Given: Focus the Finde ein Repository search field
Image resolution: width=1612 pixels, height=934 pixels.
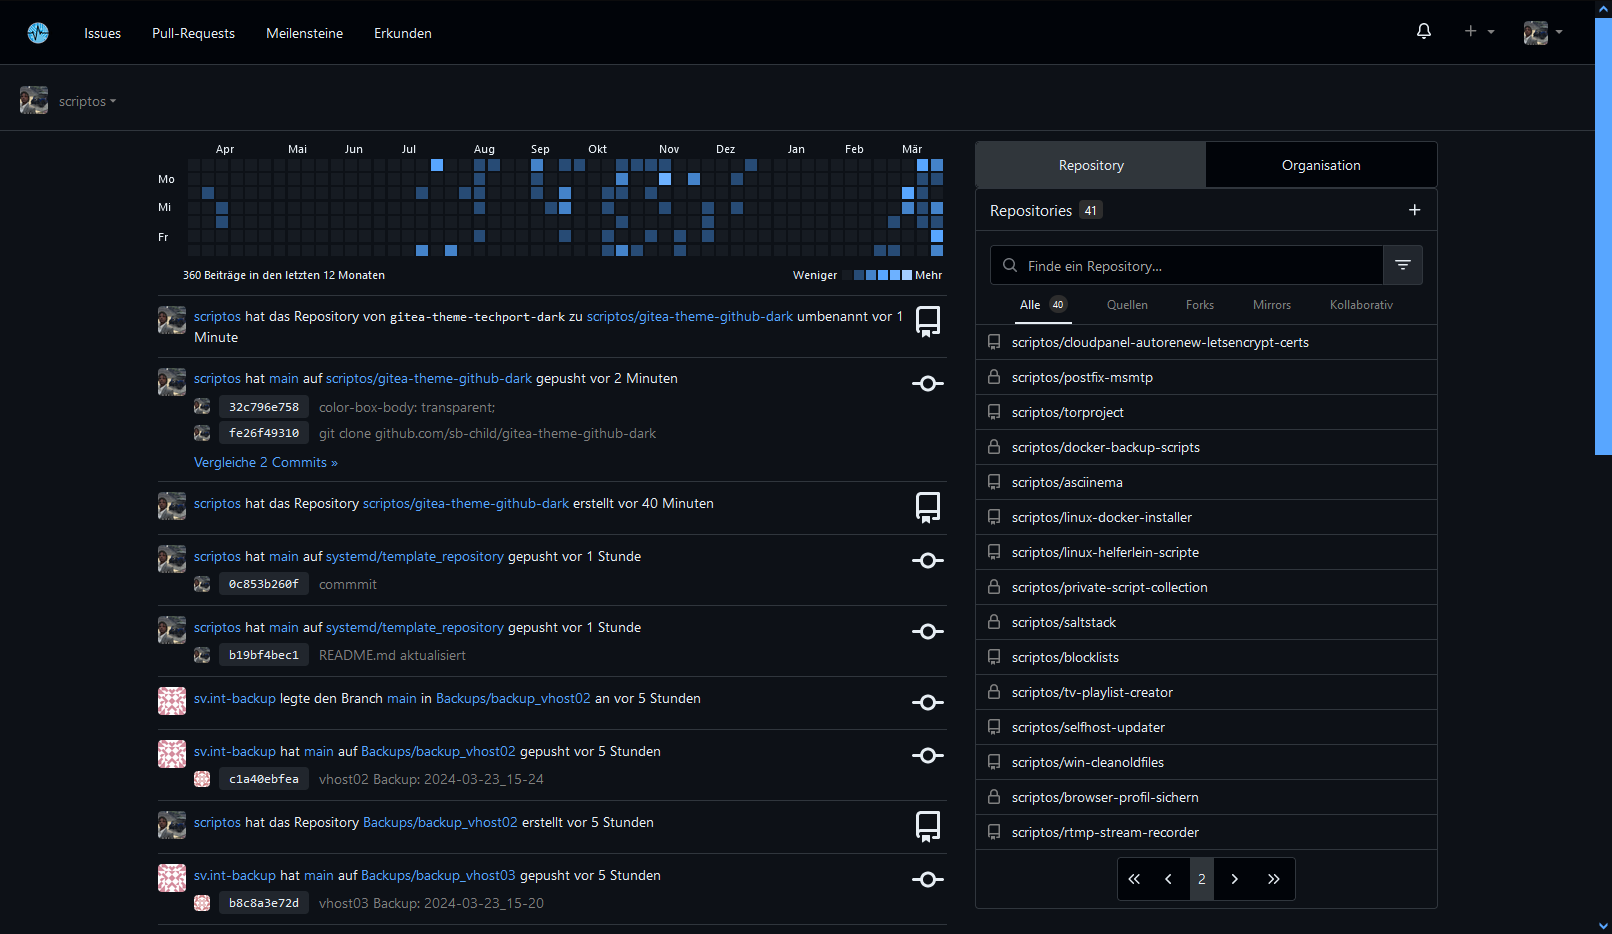Looking at the screenshot, I should 1186,265.
